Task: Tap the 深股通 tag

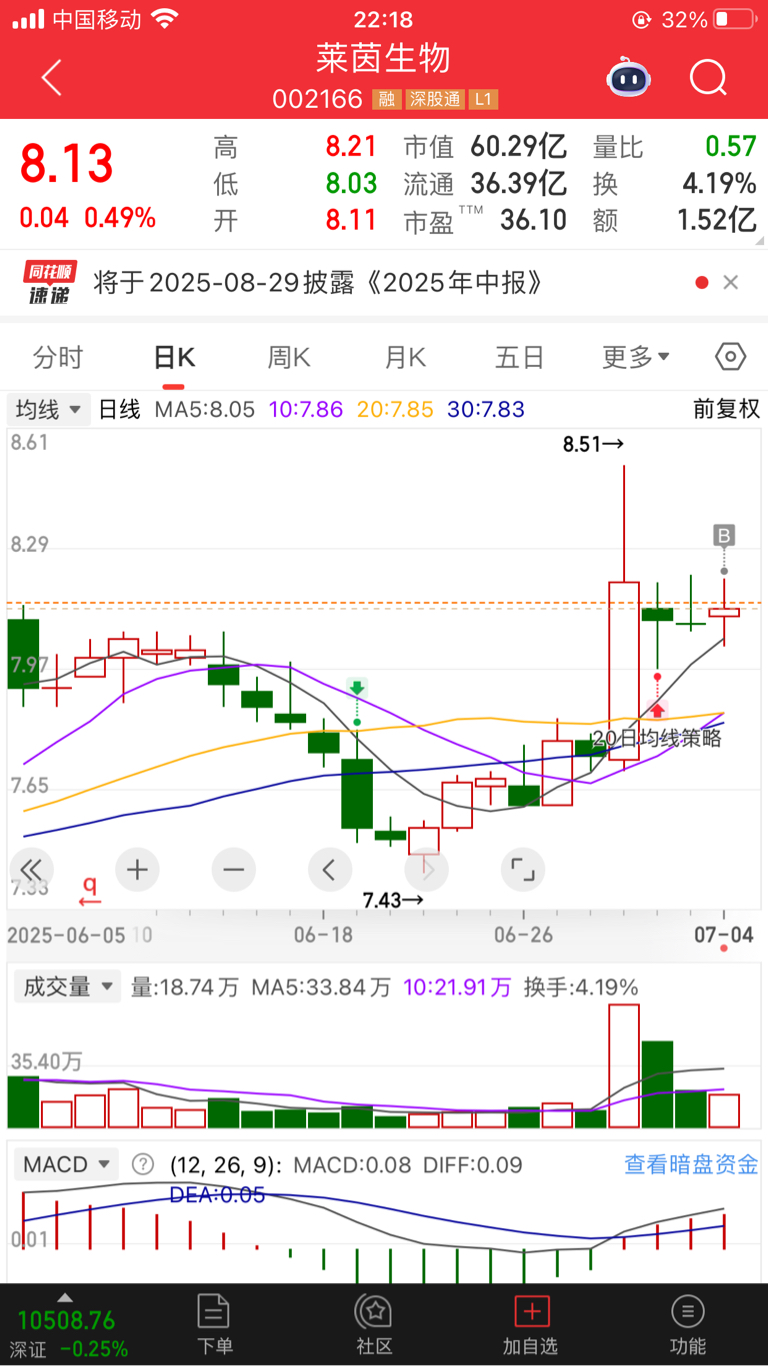Action: [435, 100]
